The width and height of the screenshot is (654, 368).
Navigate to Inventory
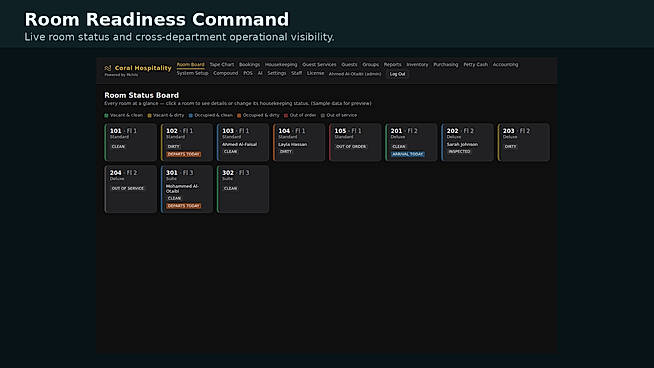(x=417, y=65)
